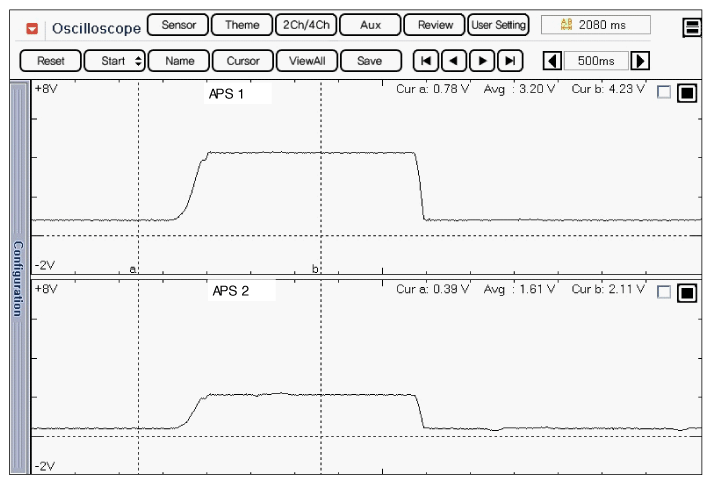Open the Sensor menu
Screen dimensions: 712x484
click(x=178, y=25)
